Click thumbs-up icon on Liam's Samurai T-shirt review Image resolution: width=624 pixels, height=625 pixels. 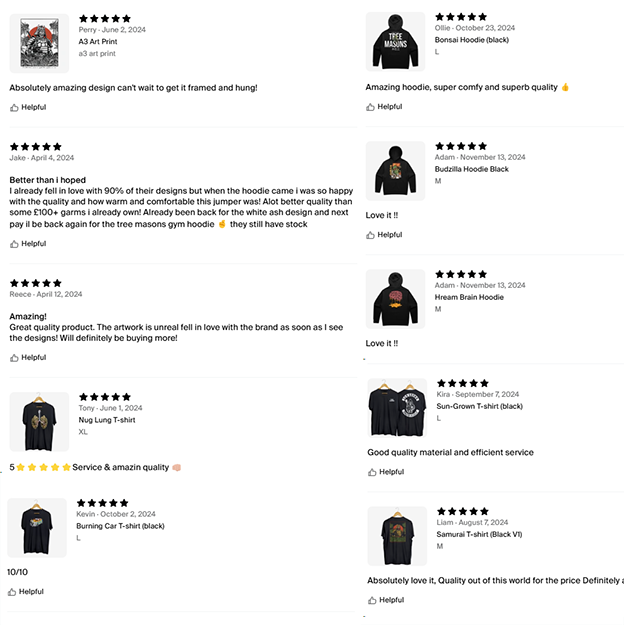click(371, 600)
